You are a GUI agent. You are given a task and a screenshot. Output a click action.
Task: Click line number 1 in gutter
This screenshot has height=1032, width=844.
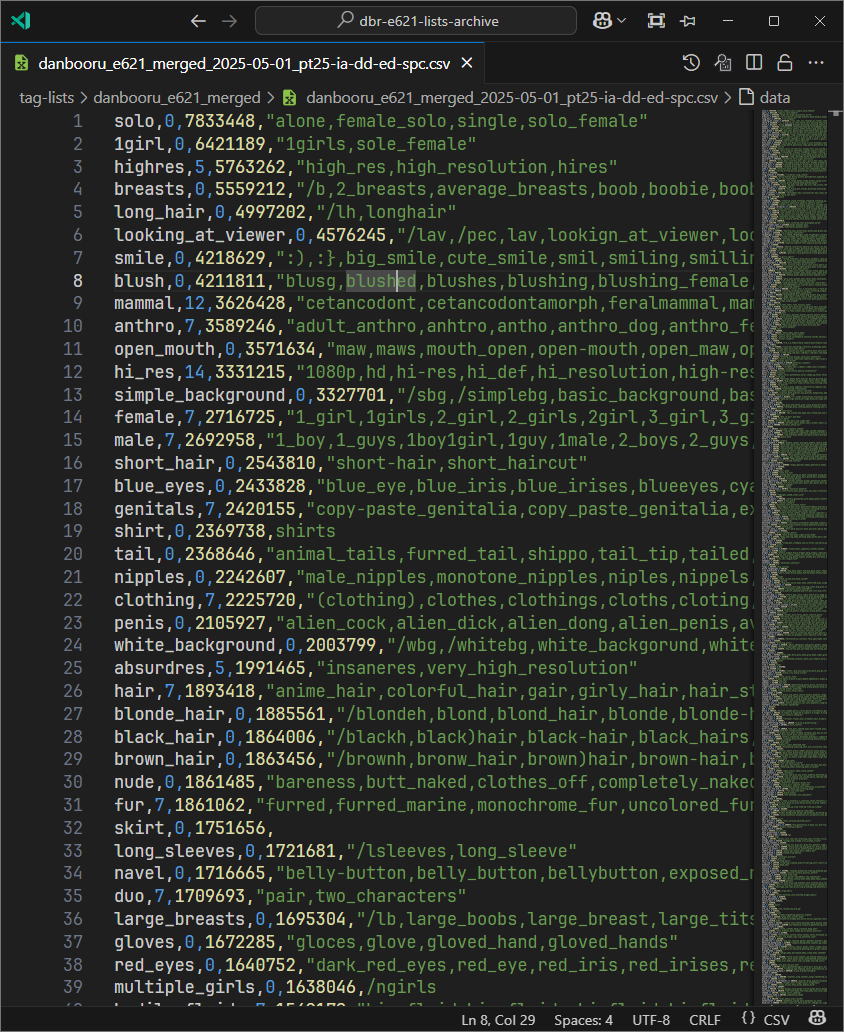pos(78,121)
